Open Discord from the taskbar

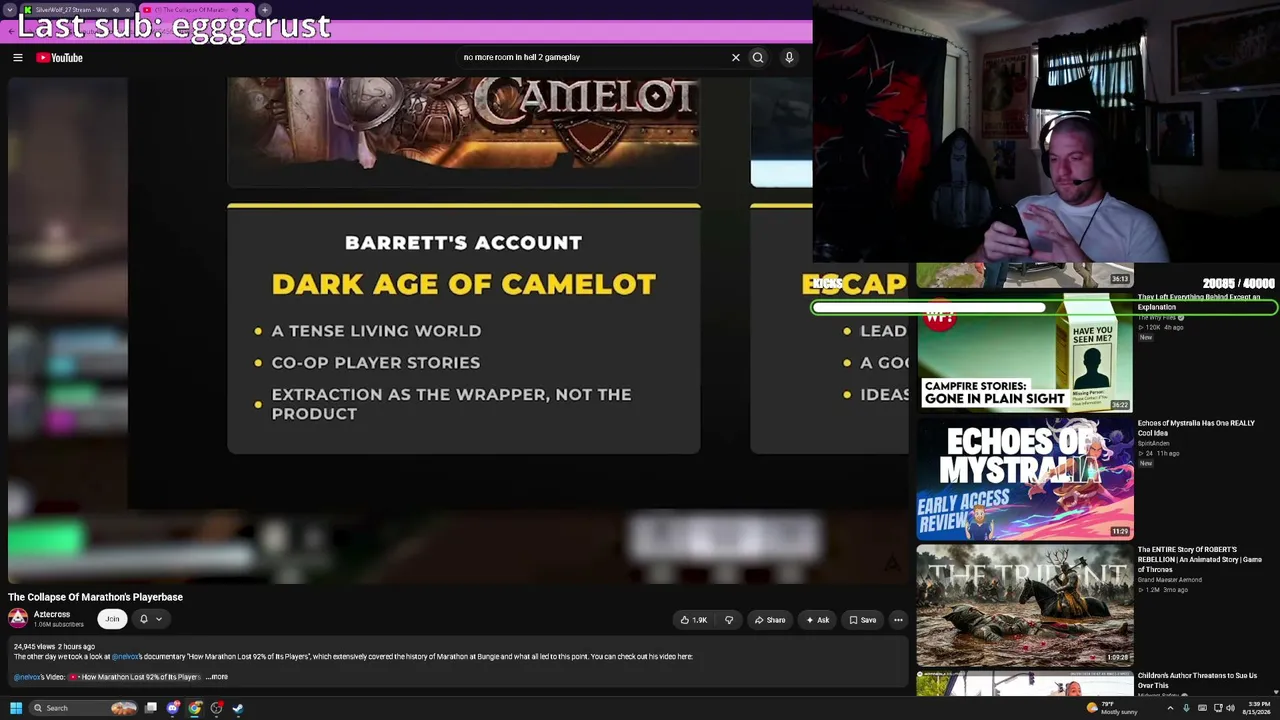173,708
